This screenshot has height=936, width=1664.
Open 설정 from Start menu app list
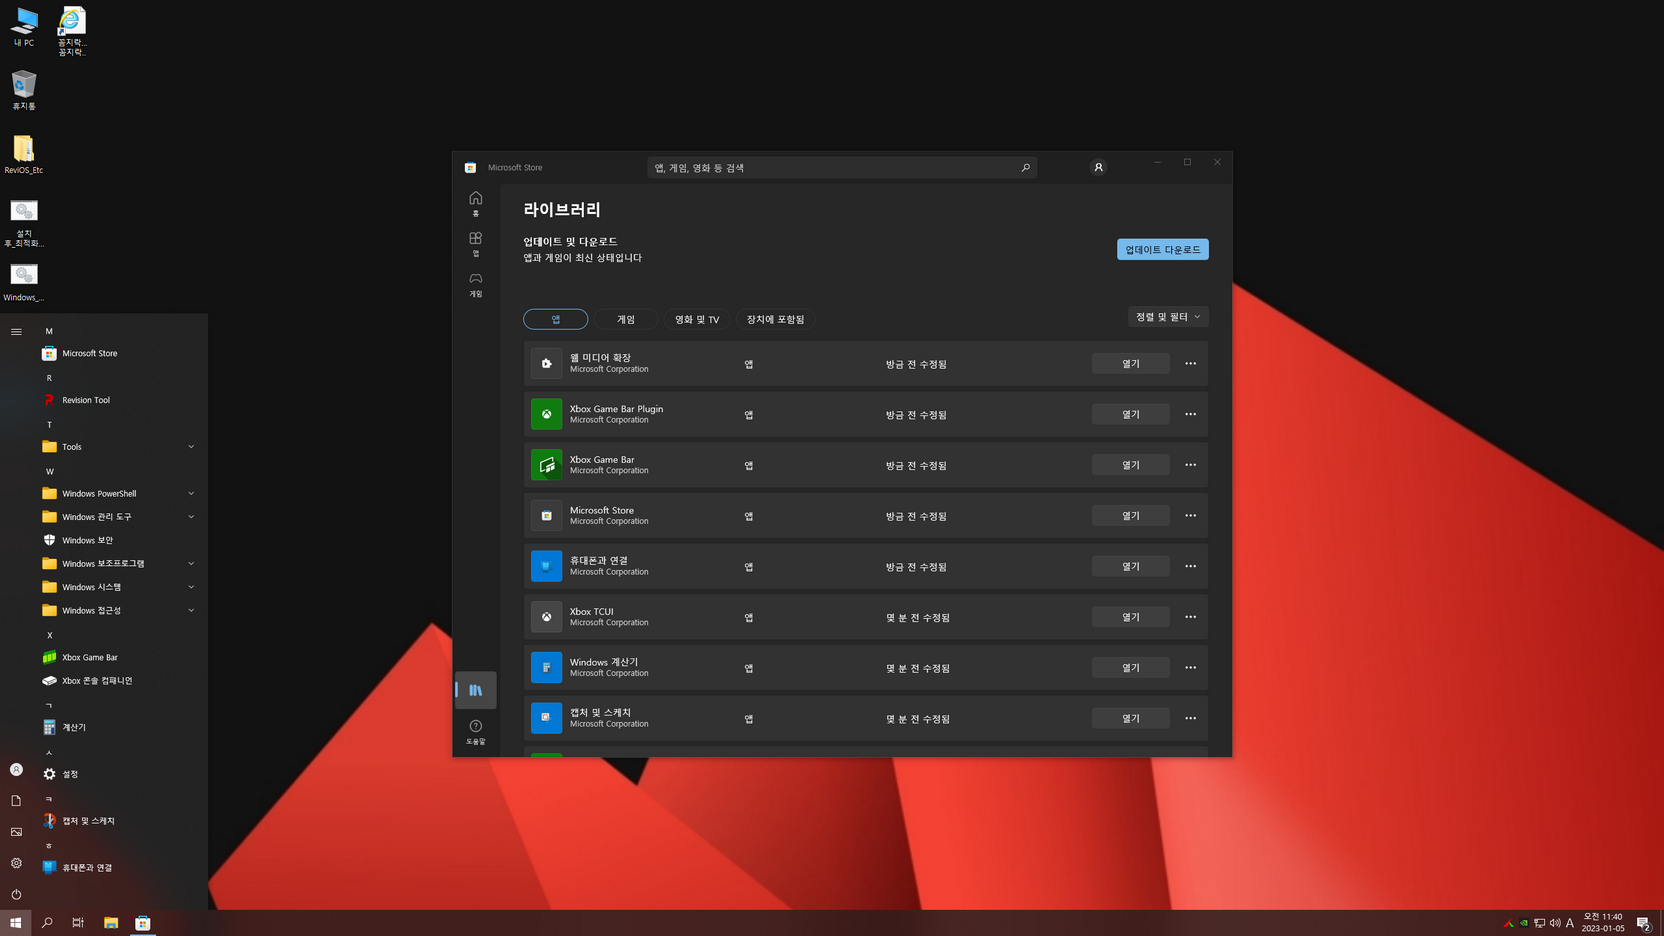(x=118, y=774)
